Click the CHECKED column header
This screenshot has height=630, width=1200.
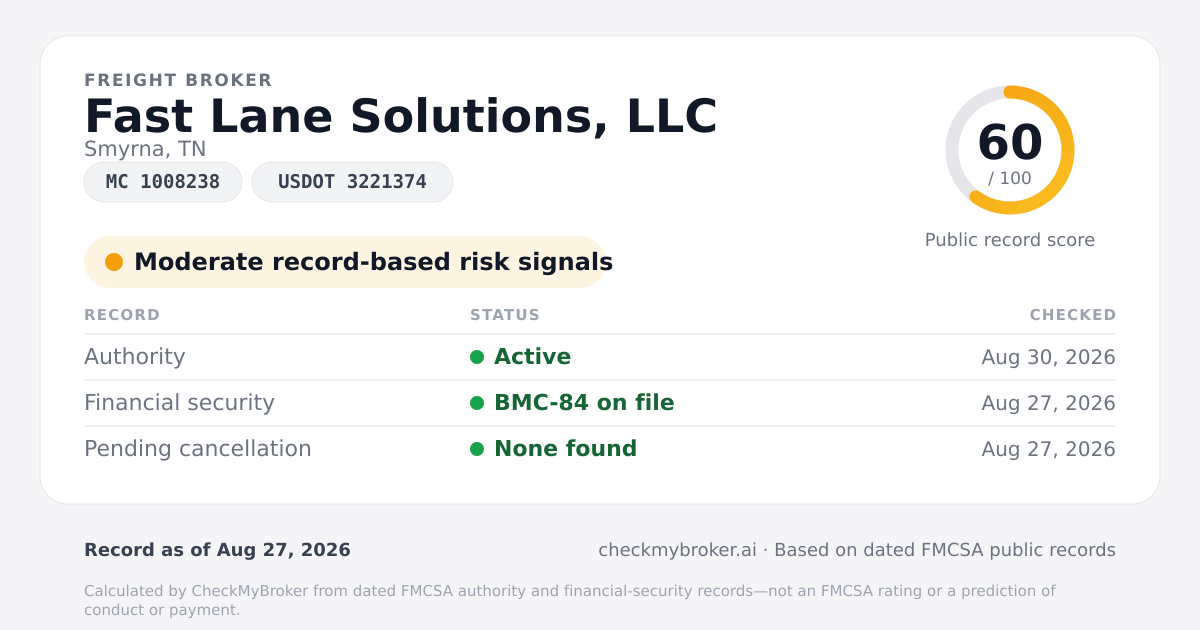pos(1073,315)
